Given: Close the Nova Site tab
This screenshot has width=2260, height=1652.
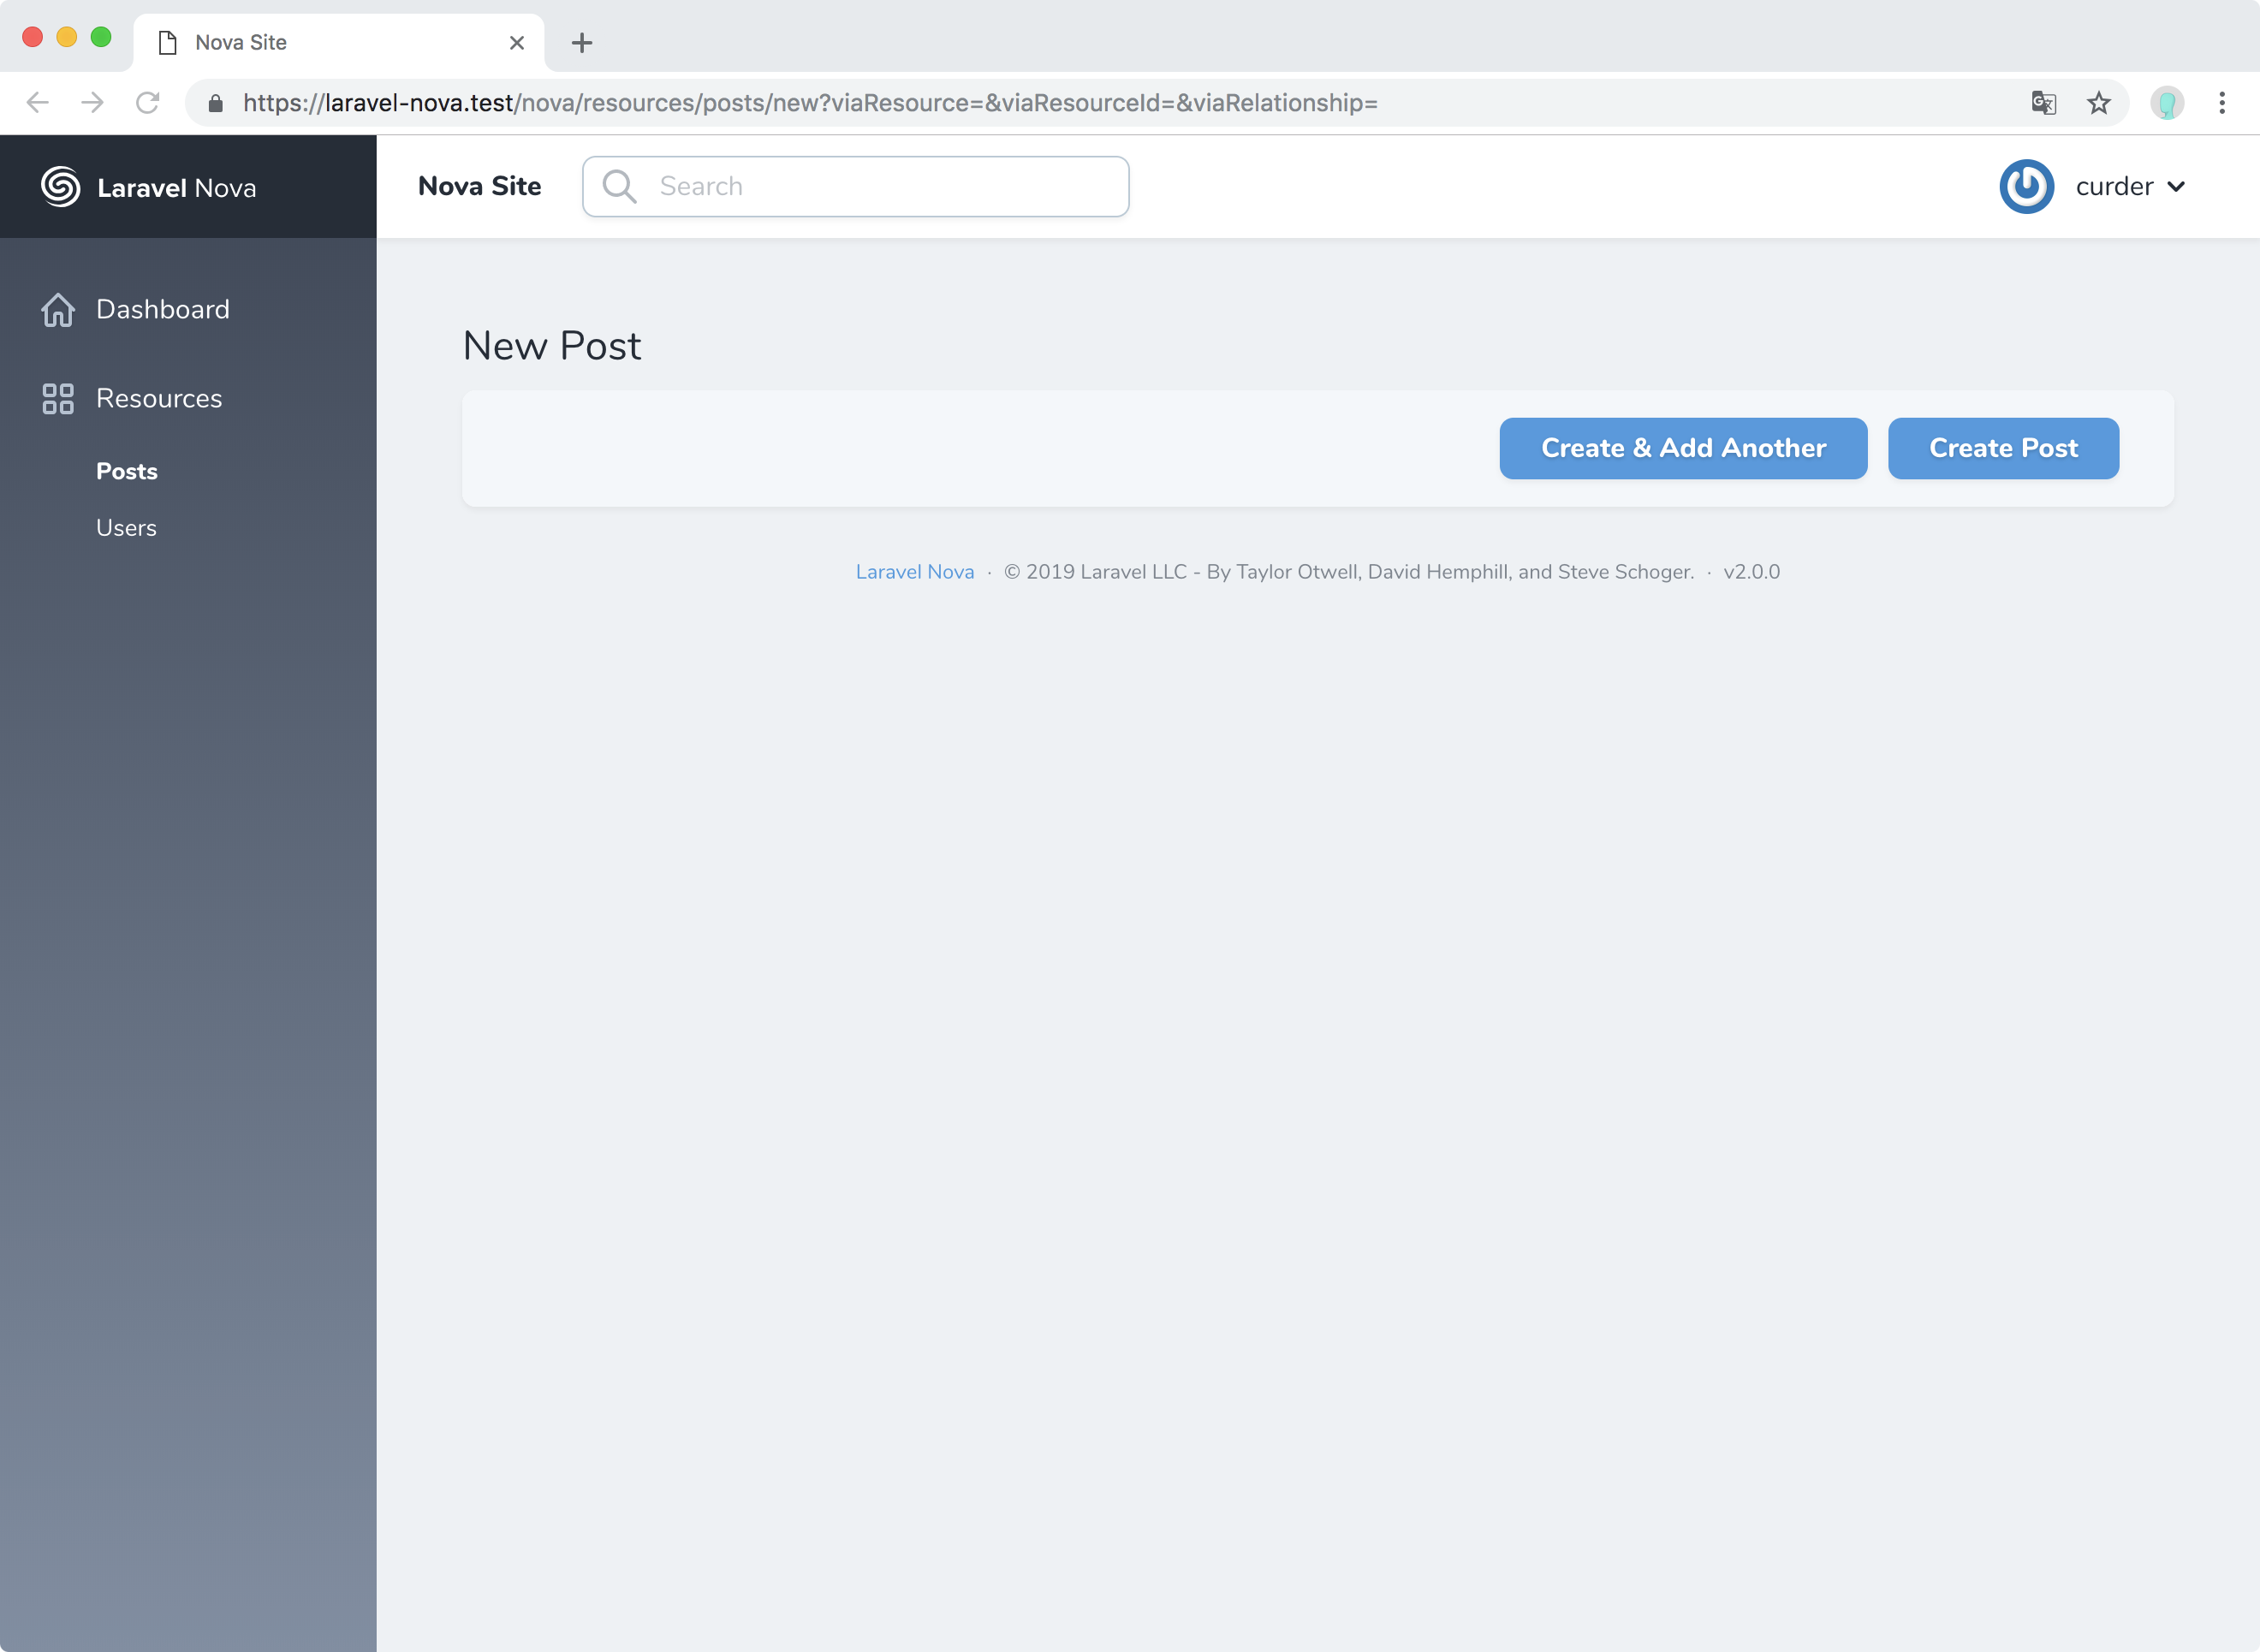Looking at the screenshot, I should [517, 43].
